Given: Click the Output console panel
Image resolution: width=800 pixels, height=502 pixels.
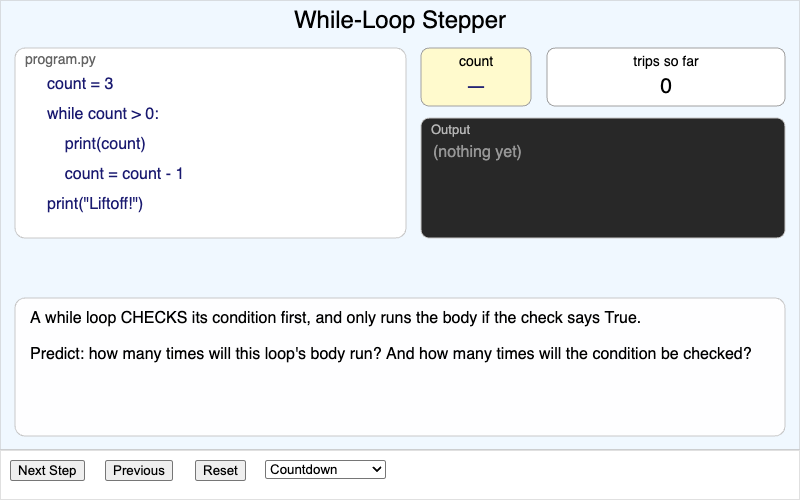Looking at the screenshot, I should (x=603, y=178).
